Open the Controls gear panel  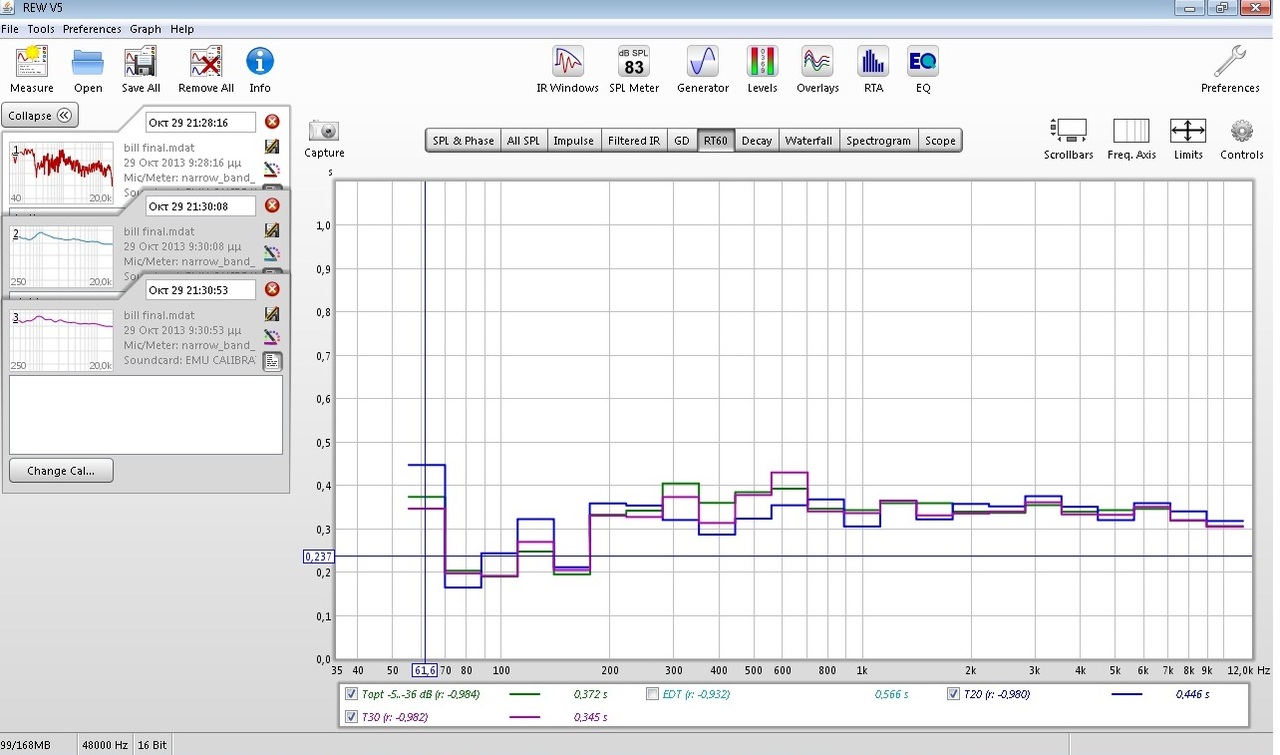1241,131
